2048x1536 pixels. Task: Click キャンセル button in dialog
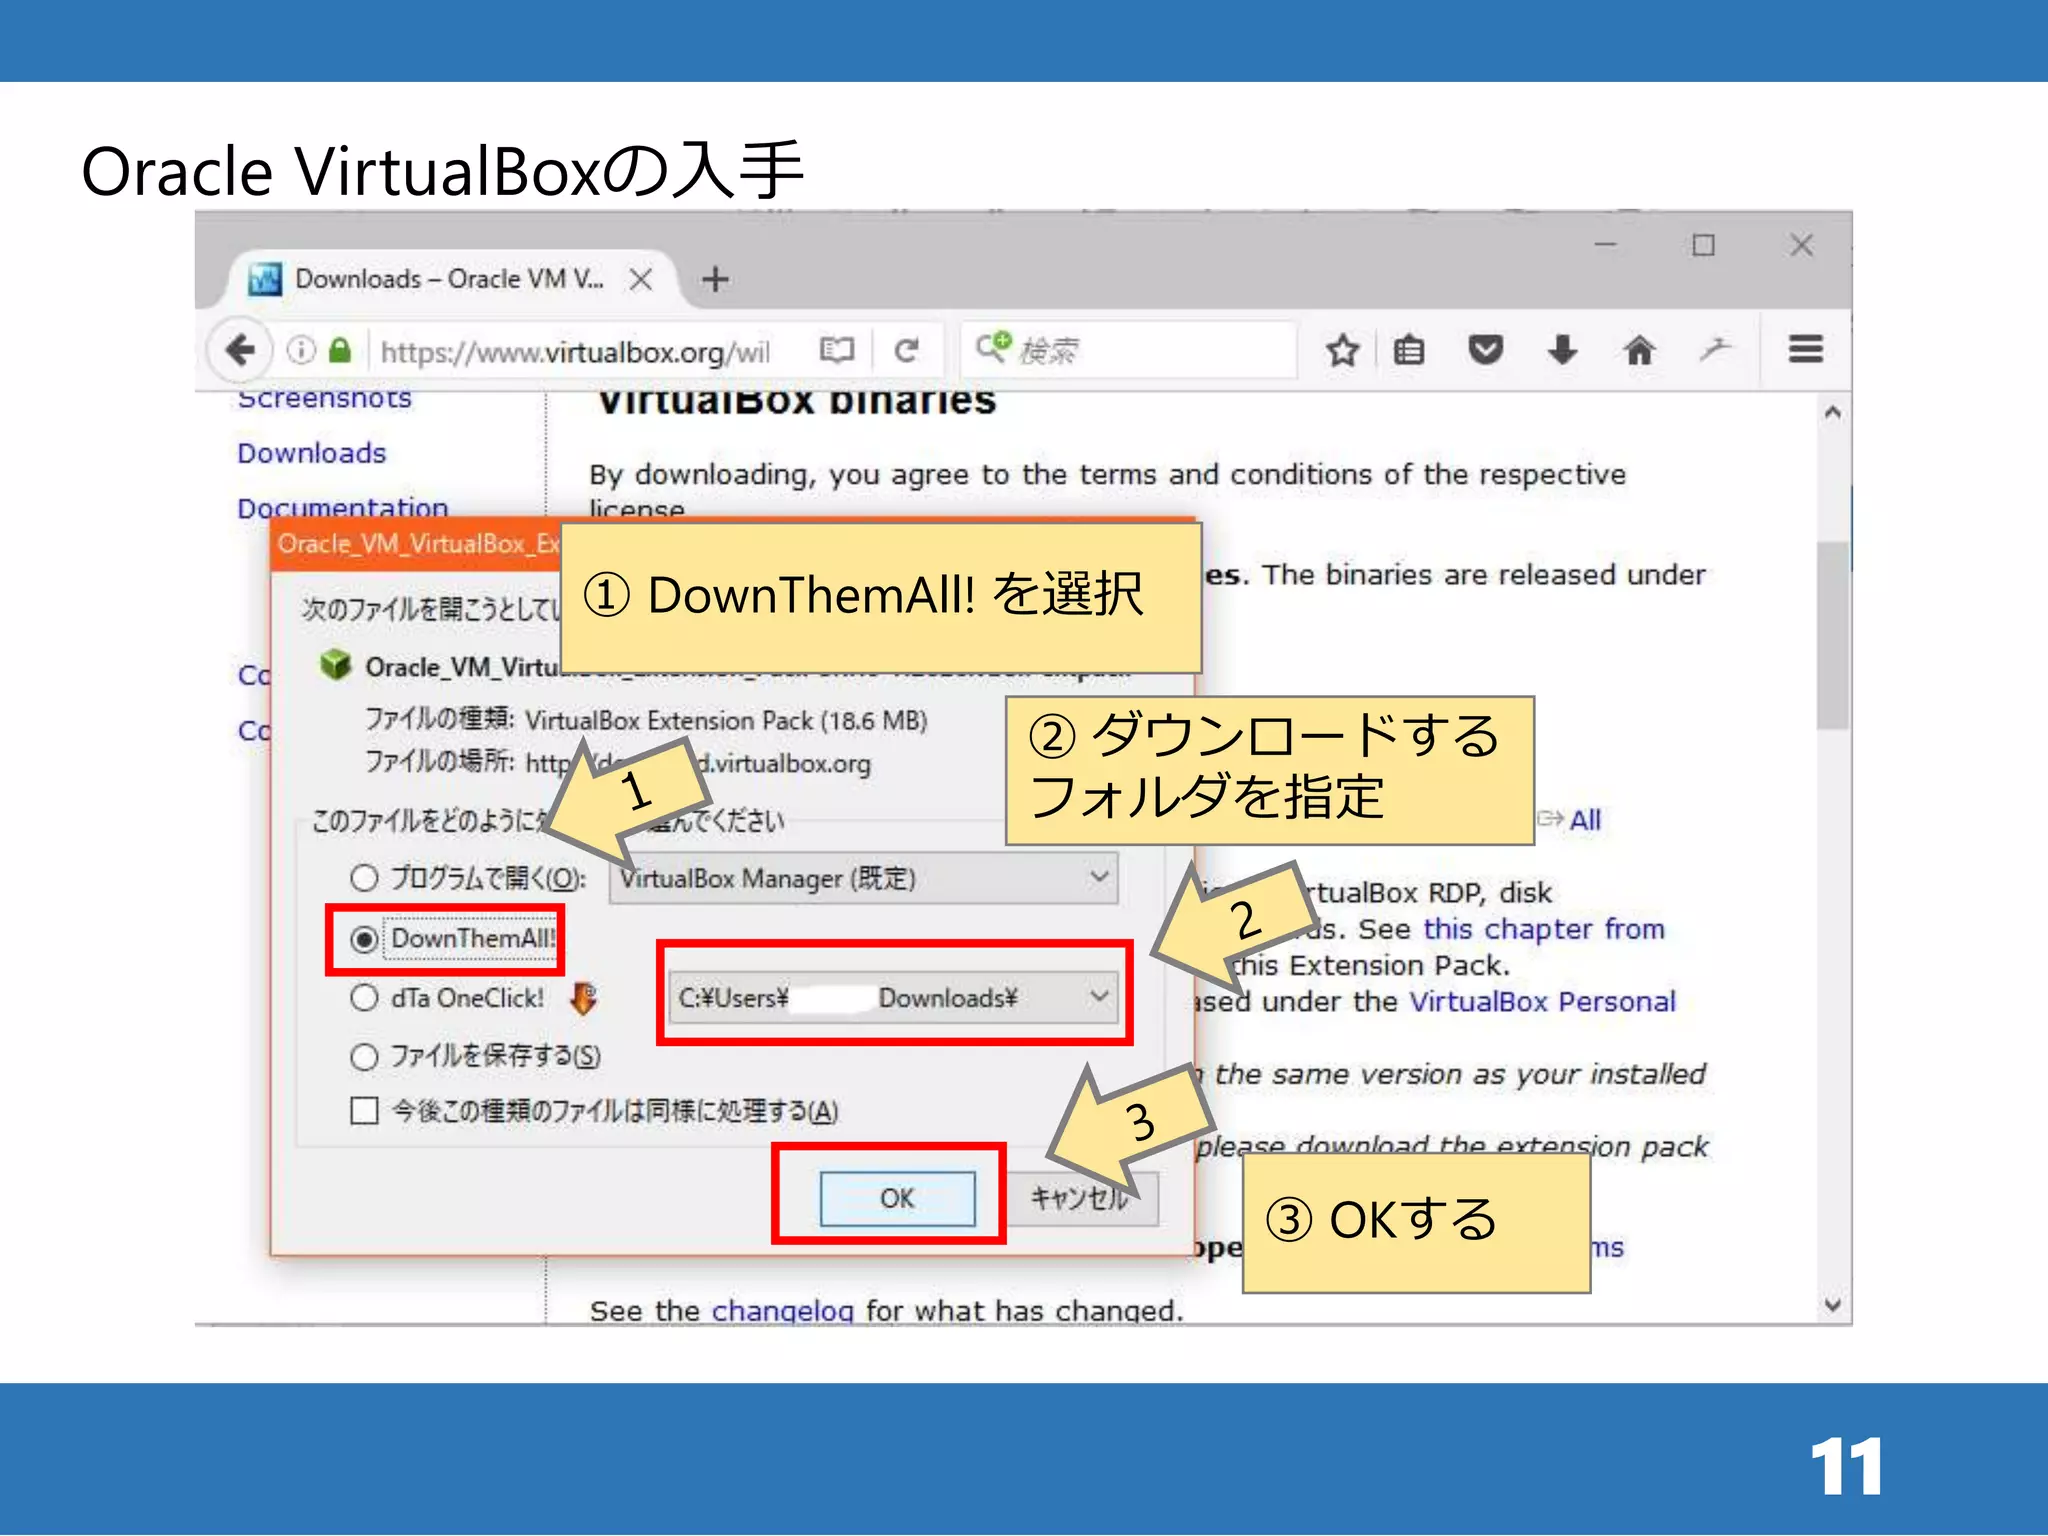(1081, 1198)
